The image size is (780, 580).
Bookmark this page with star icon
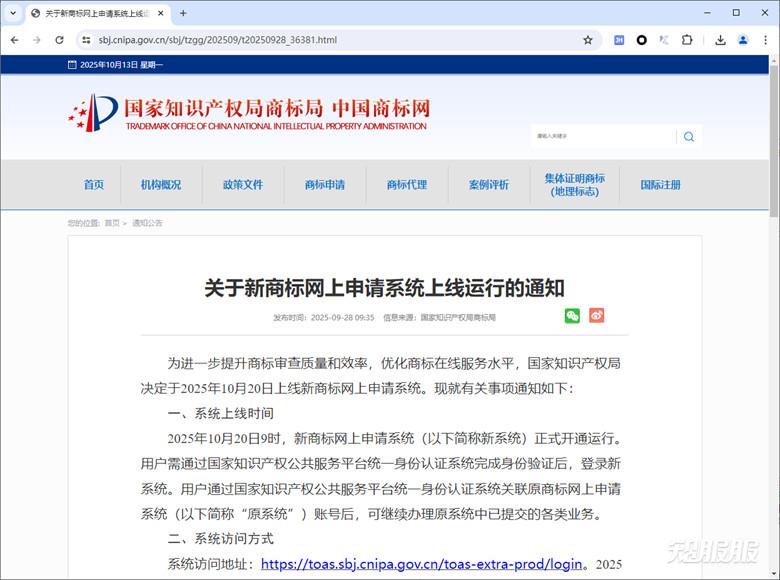[588, 40]
